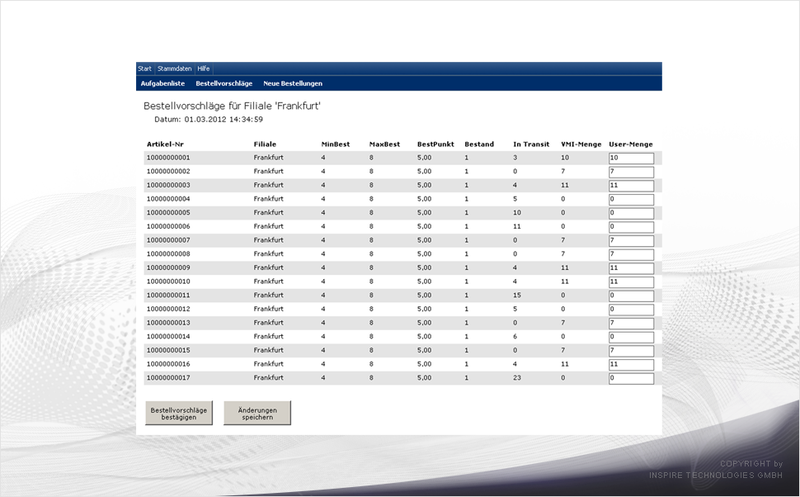The image size is (800, 497).
Task: Edit User-Menge field for article 10000000004
Action: pyautogui.click(x=631, y=200)
